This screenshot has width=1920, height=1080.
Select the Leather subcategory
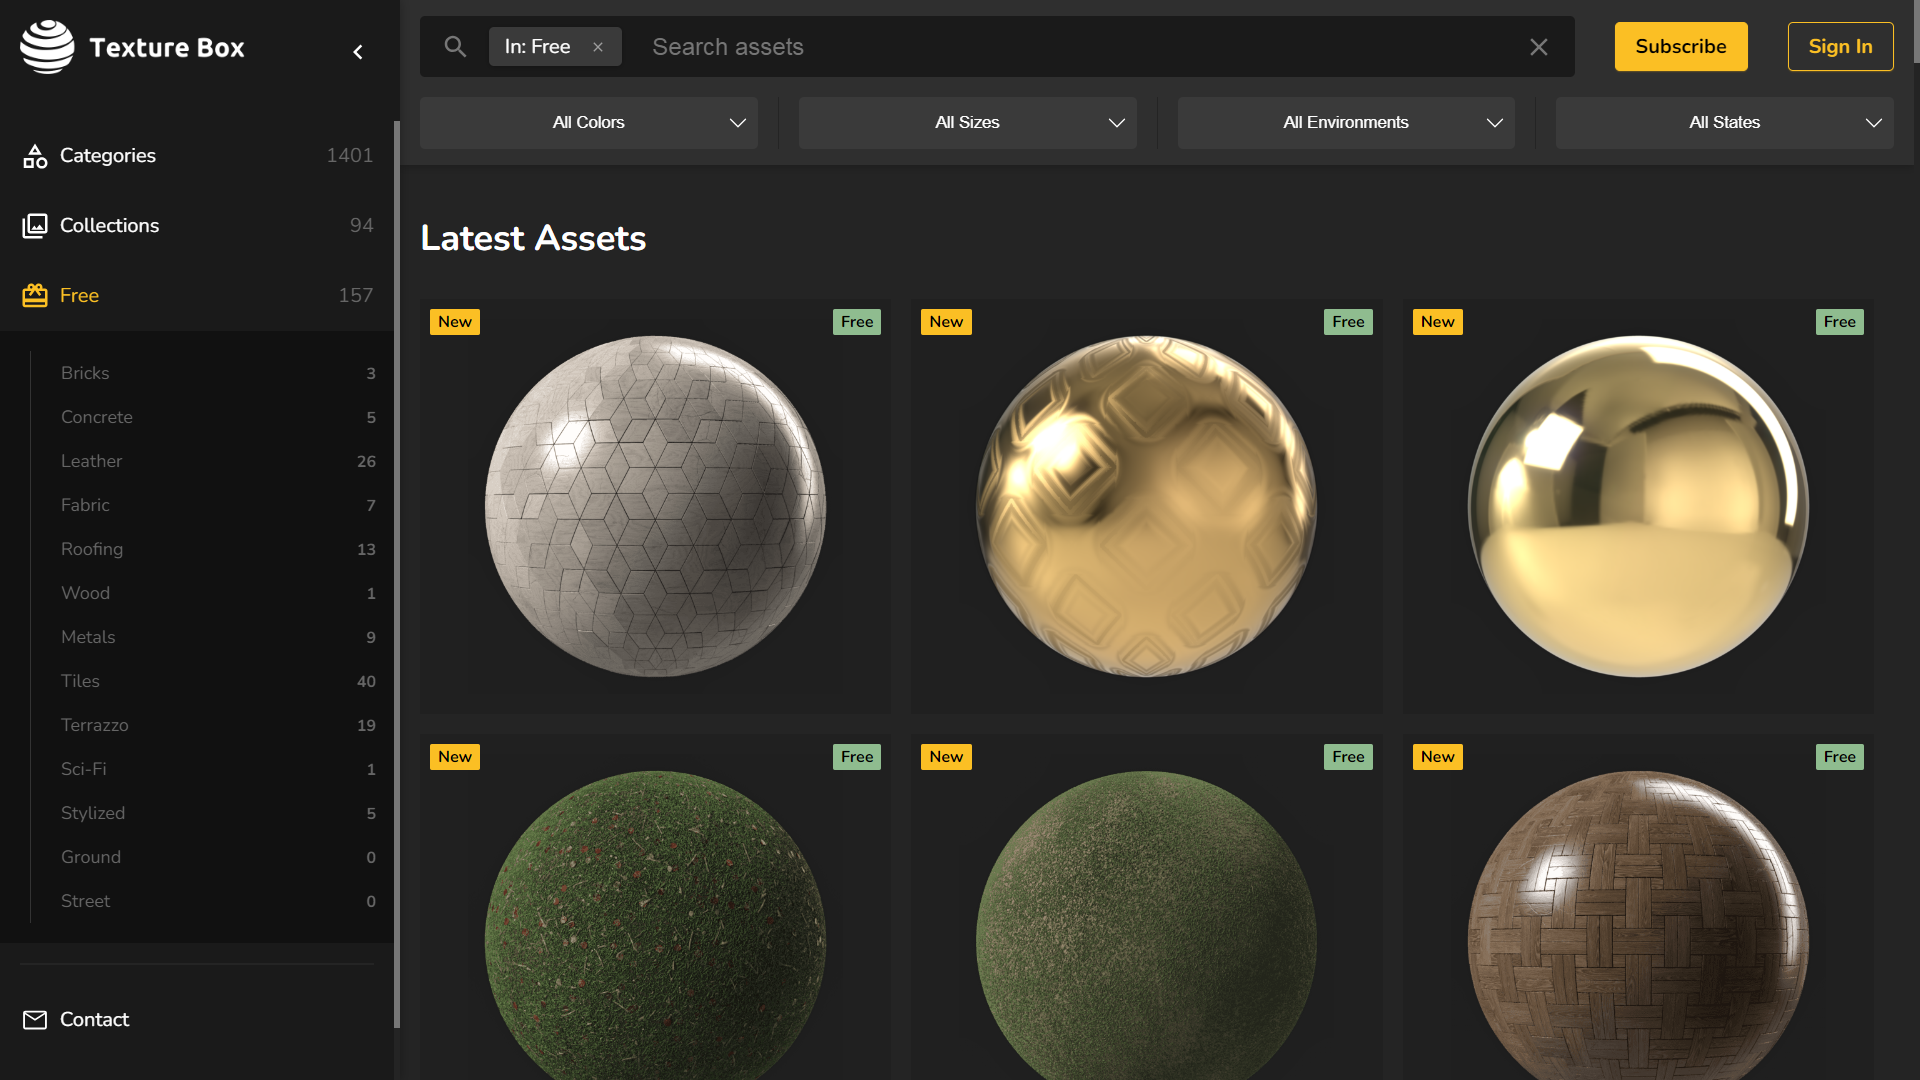[x=218, y=461]
